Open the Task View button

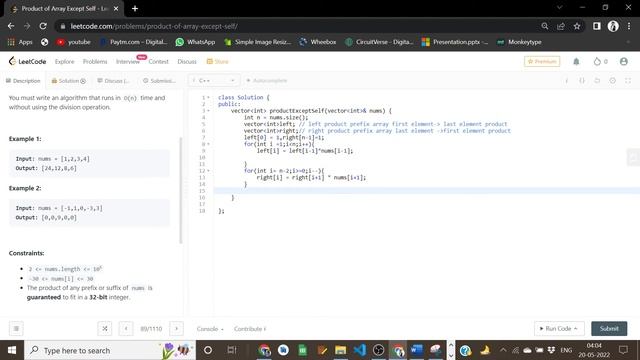232,350
